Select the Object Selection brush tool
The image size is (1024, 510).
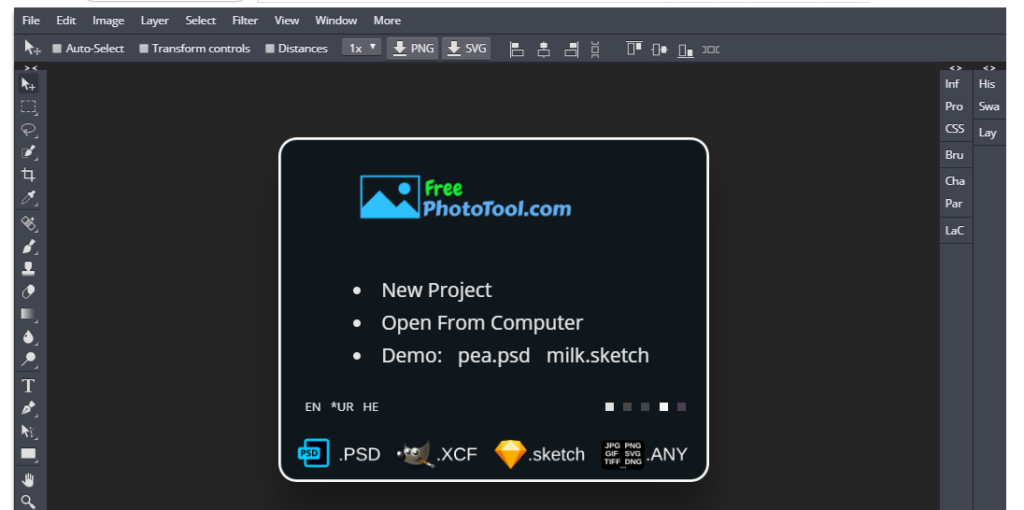(x=28, y=152)
